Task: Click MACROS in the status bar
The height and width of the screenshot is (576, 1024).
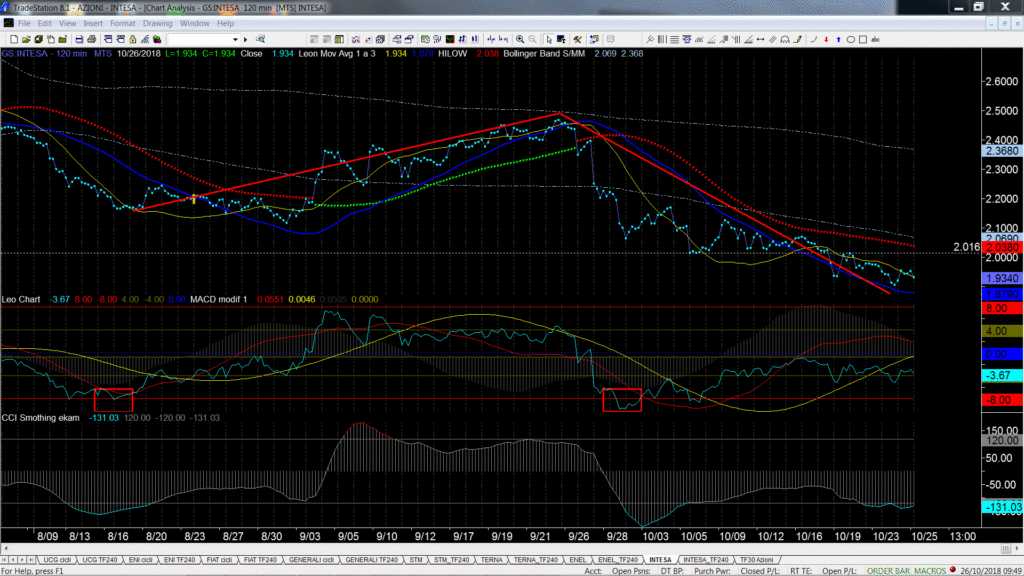Action: pyautogui.click(x=930, y=571)
